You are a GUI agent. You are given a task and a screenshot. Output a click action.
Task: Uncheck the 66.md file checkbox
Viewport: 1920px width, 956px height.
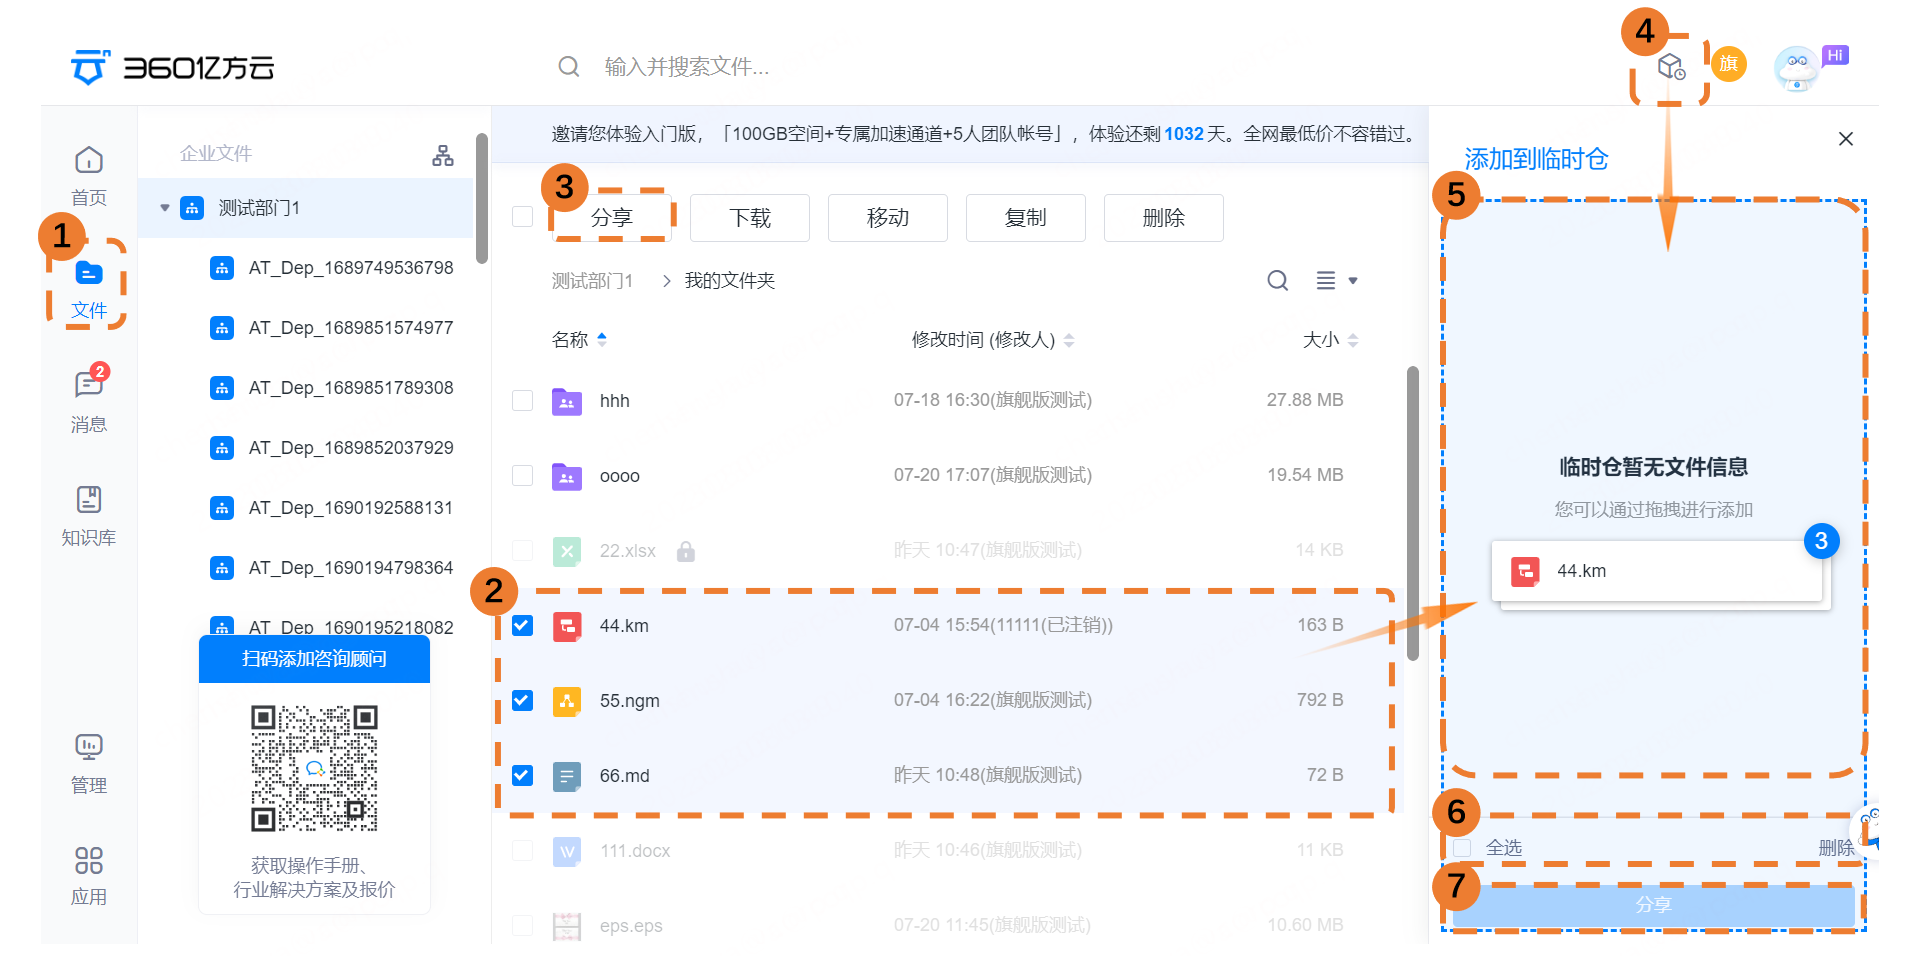click(522, 776)
